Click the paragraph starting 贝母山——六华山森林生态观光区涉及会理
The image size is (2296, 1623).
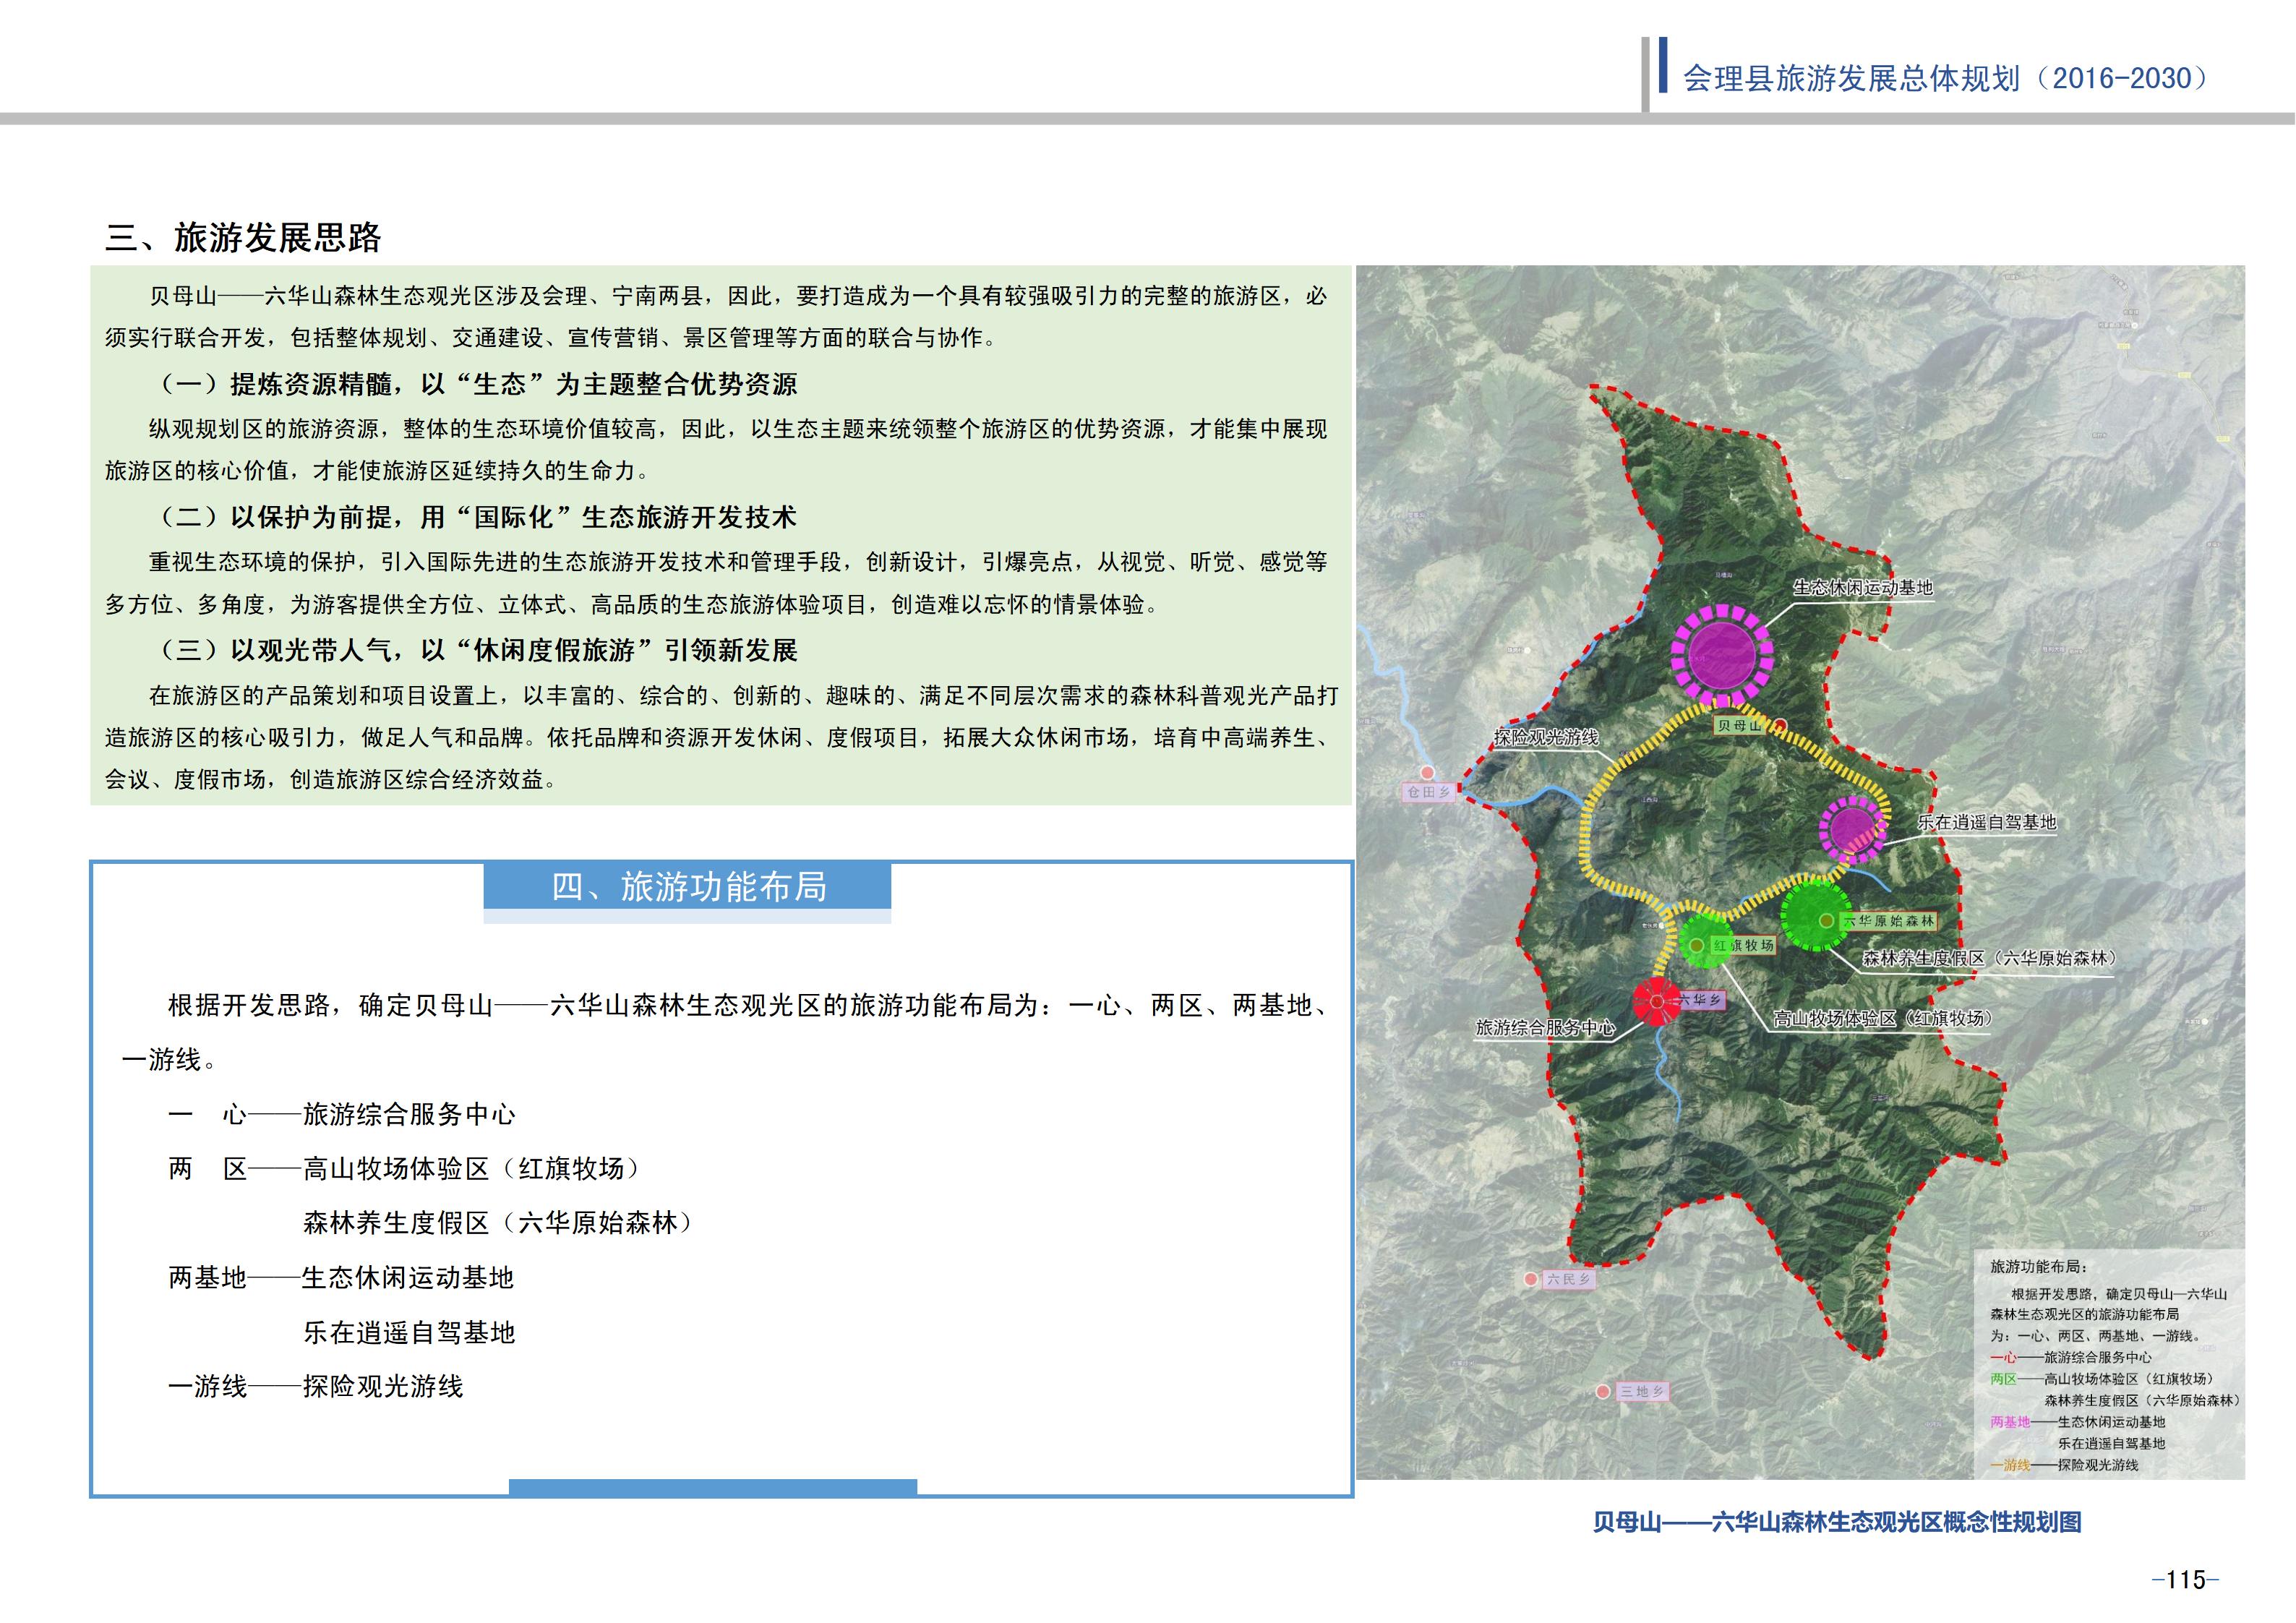[x=716, y=317]
